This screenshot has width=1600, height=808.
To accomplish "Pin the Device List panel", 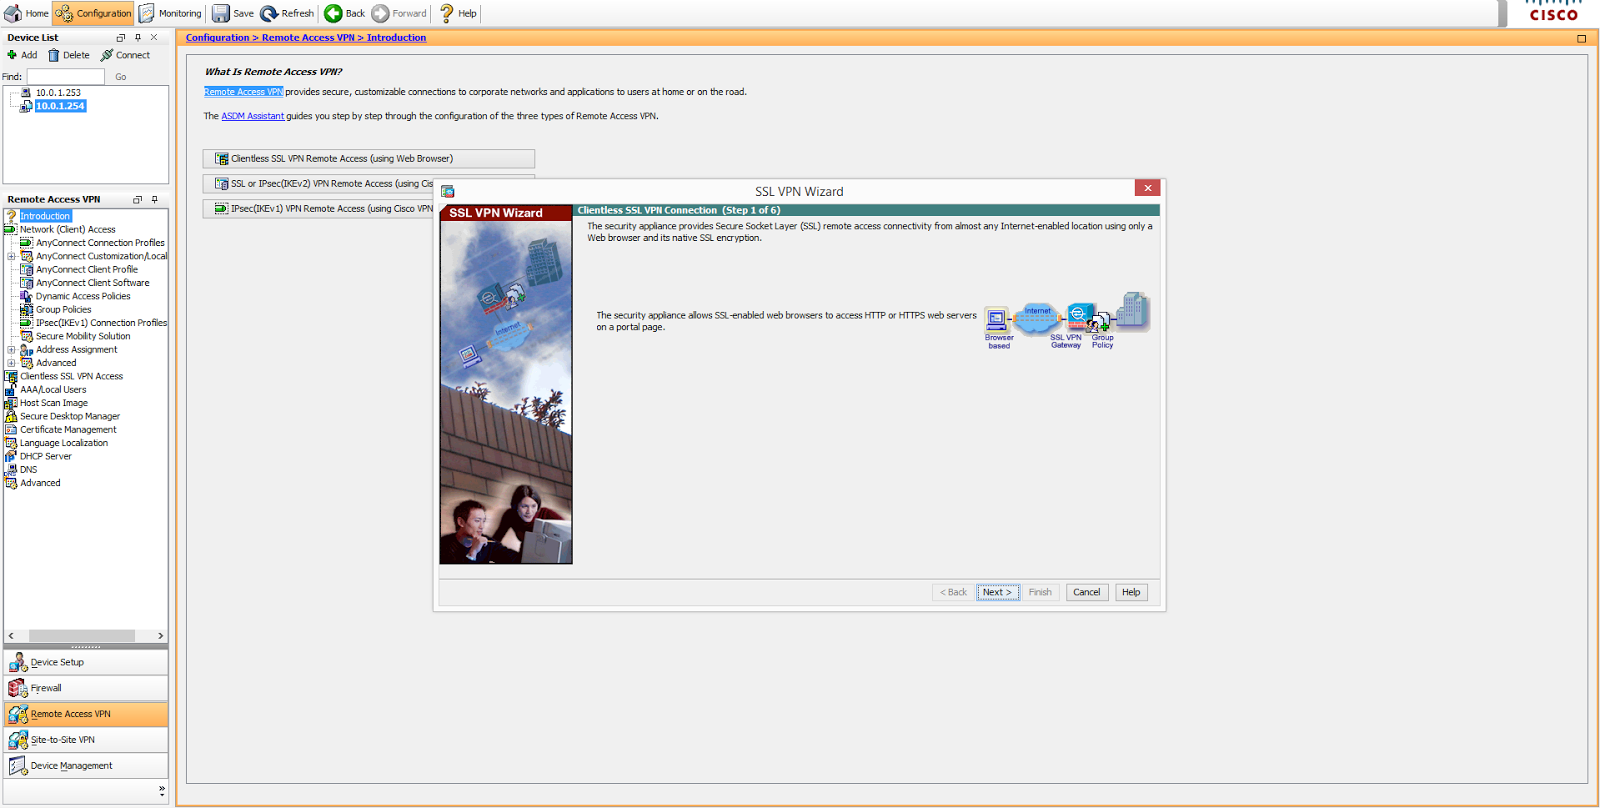I will [x=138, y=38].
